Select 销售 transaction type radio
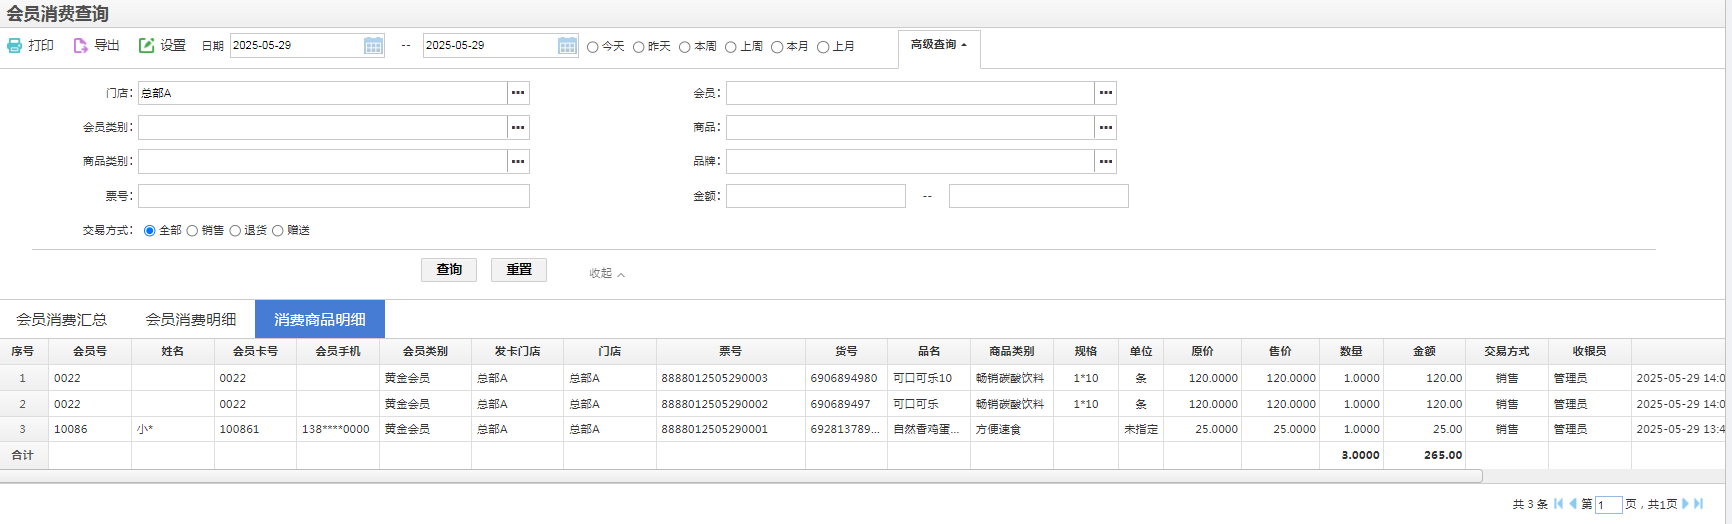The image size is (1732, 524). [x=192, y=231]
